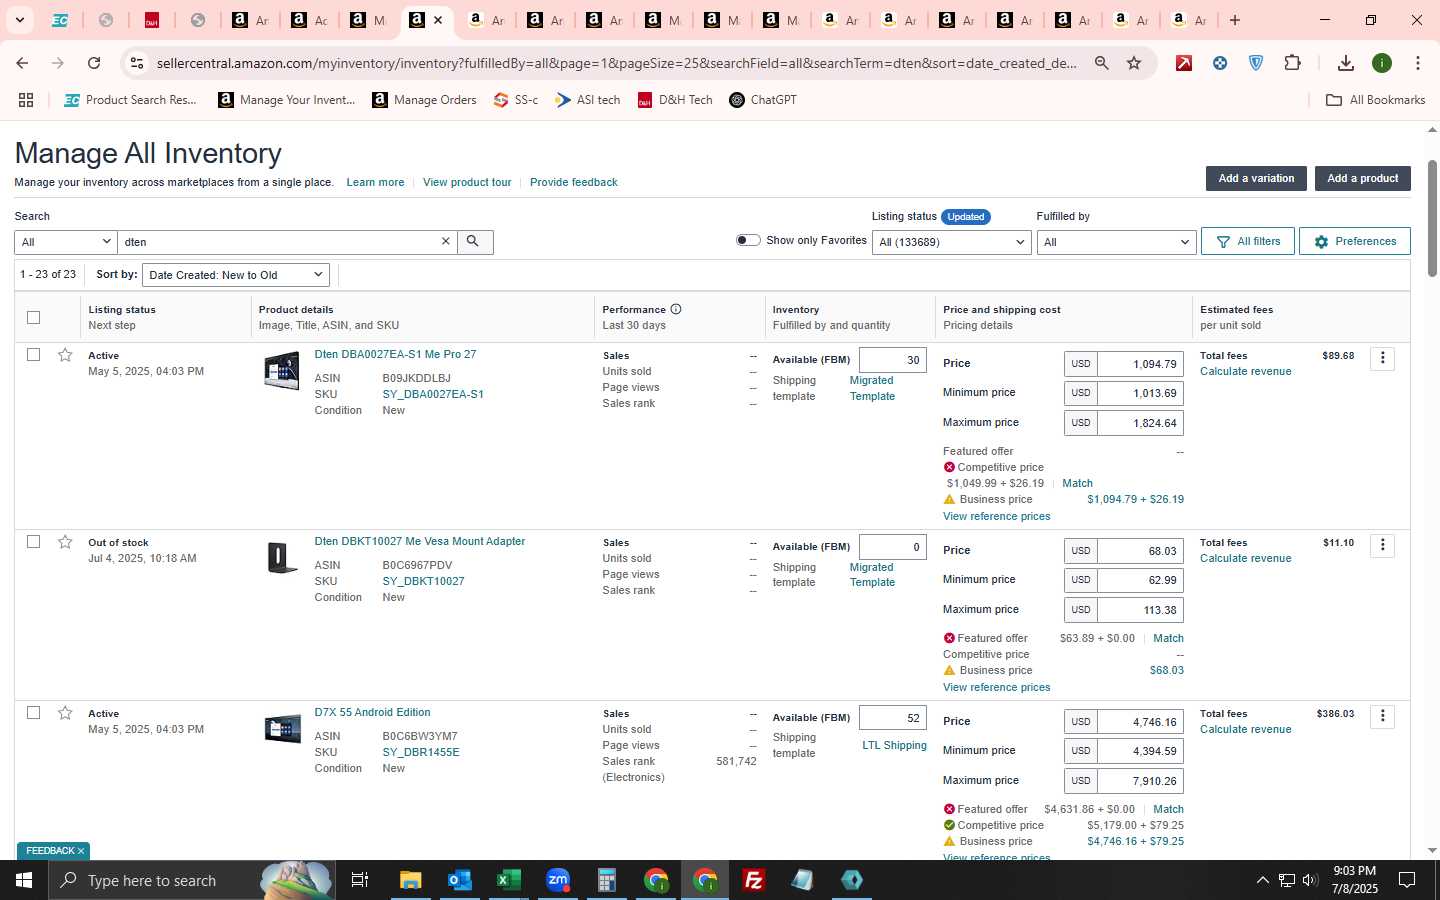The width and height of the screenshot is (1440, 900).
Task: Reload the browser page
Action: (94, 63)
